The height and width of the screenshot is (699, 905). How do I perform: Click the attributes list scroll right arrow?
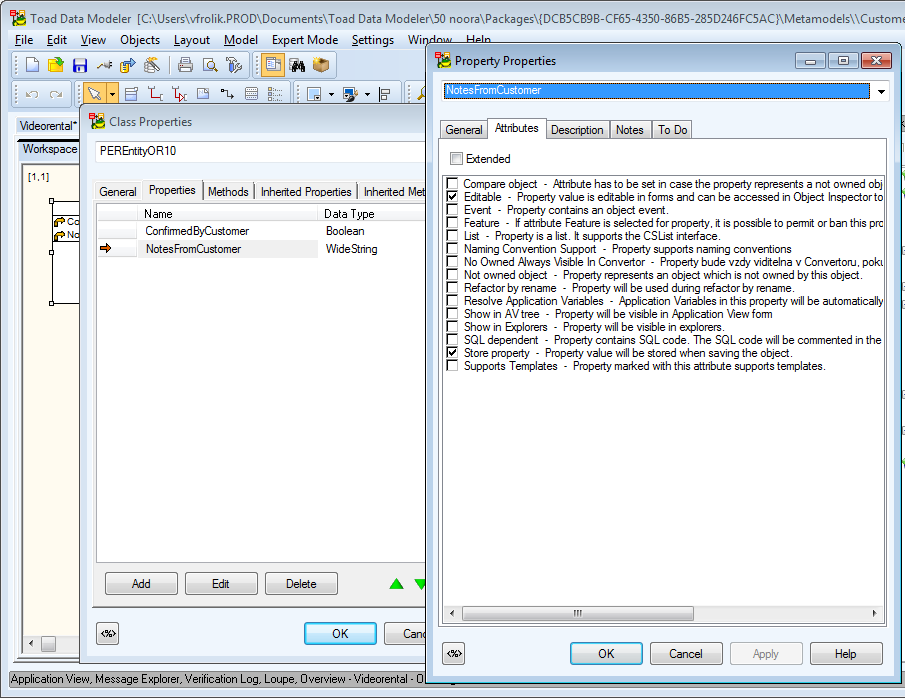[x=874, y=613]
